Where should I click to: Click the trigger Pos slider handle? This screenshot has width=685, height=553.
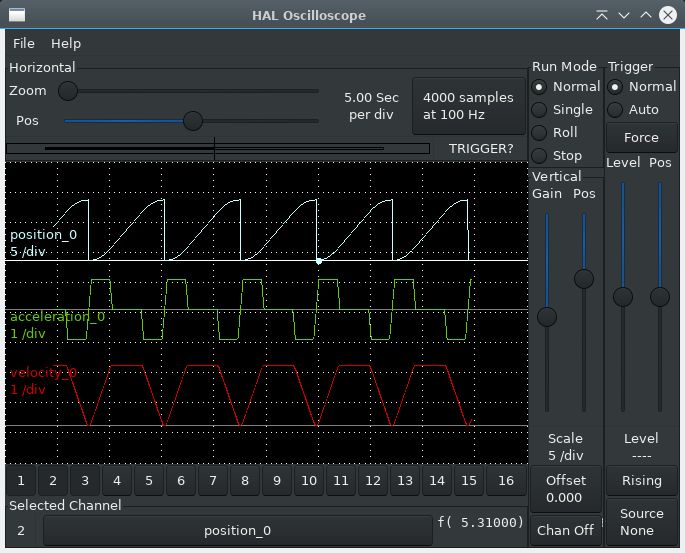pos(660,297)
